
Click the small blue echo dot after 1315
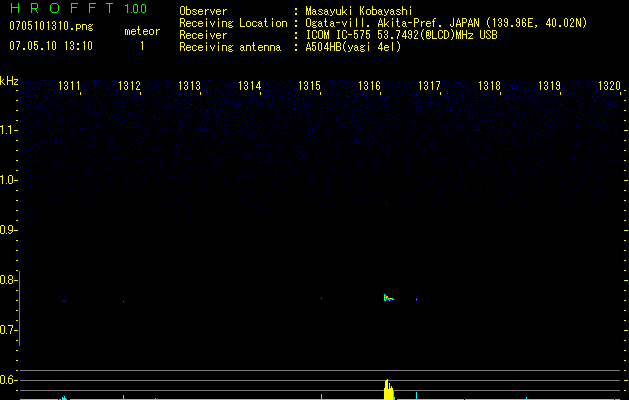tap(321, 298)
